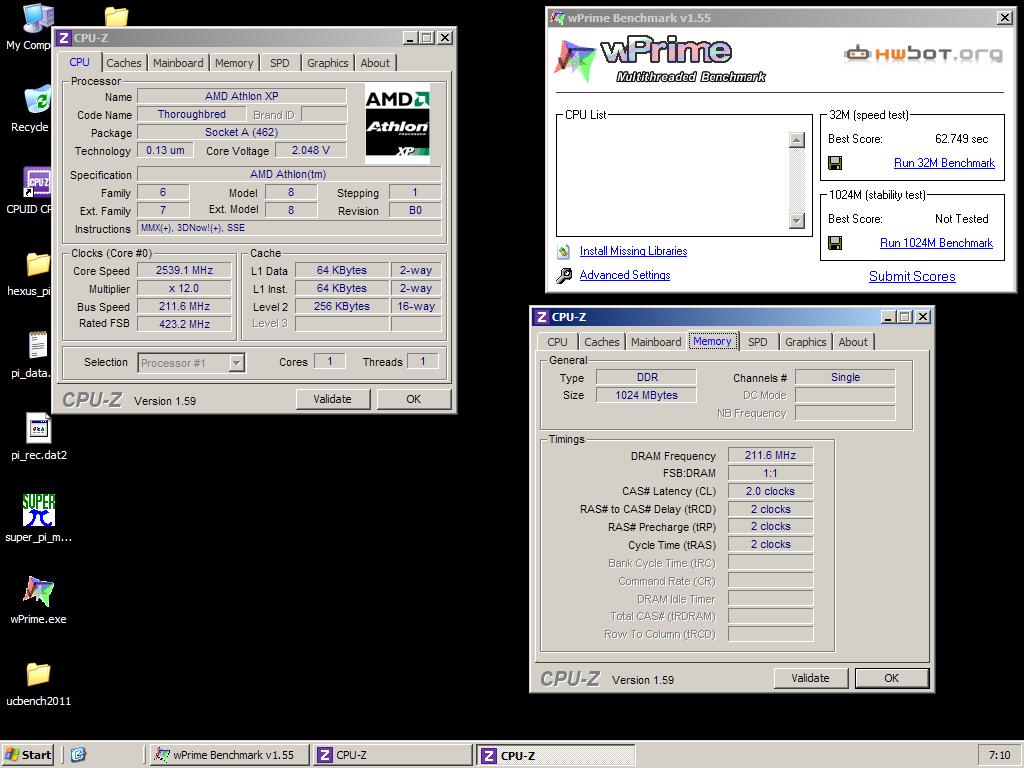Select the pi_data text file icon
1024x768 pixels.
[x=38, y=345]
